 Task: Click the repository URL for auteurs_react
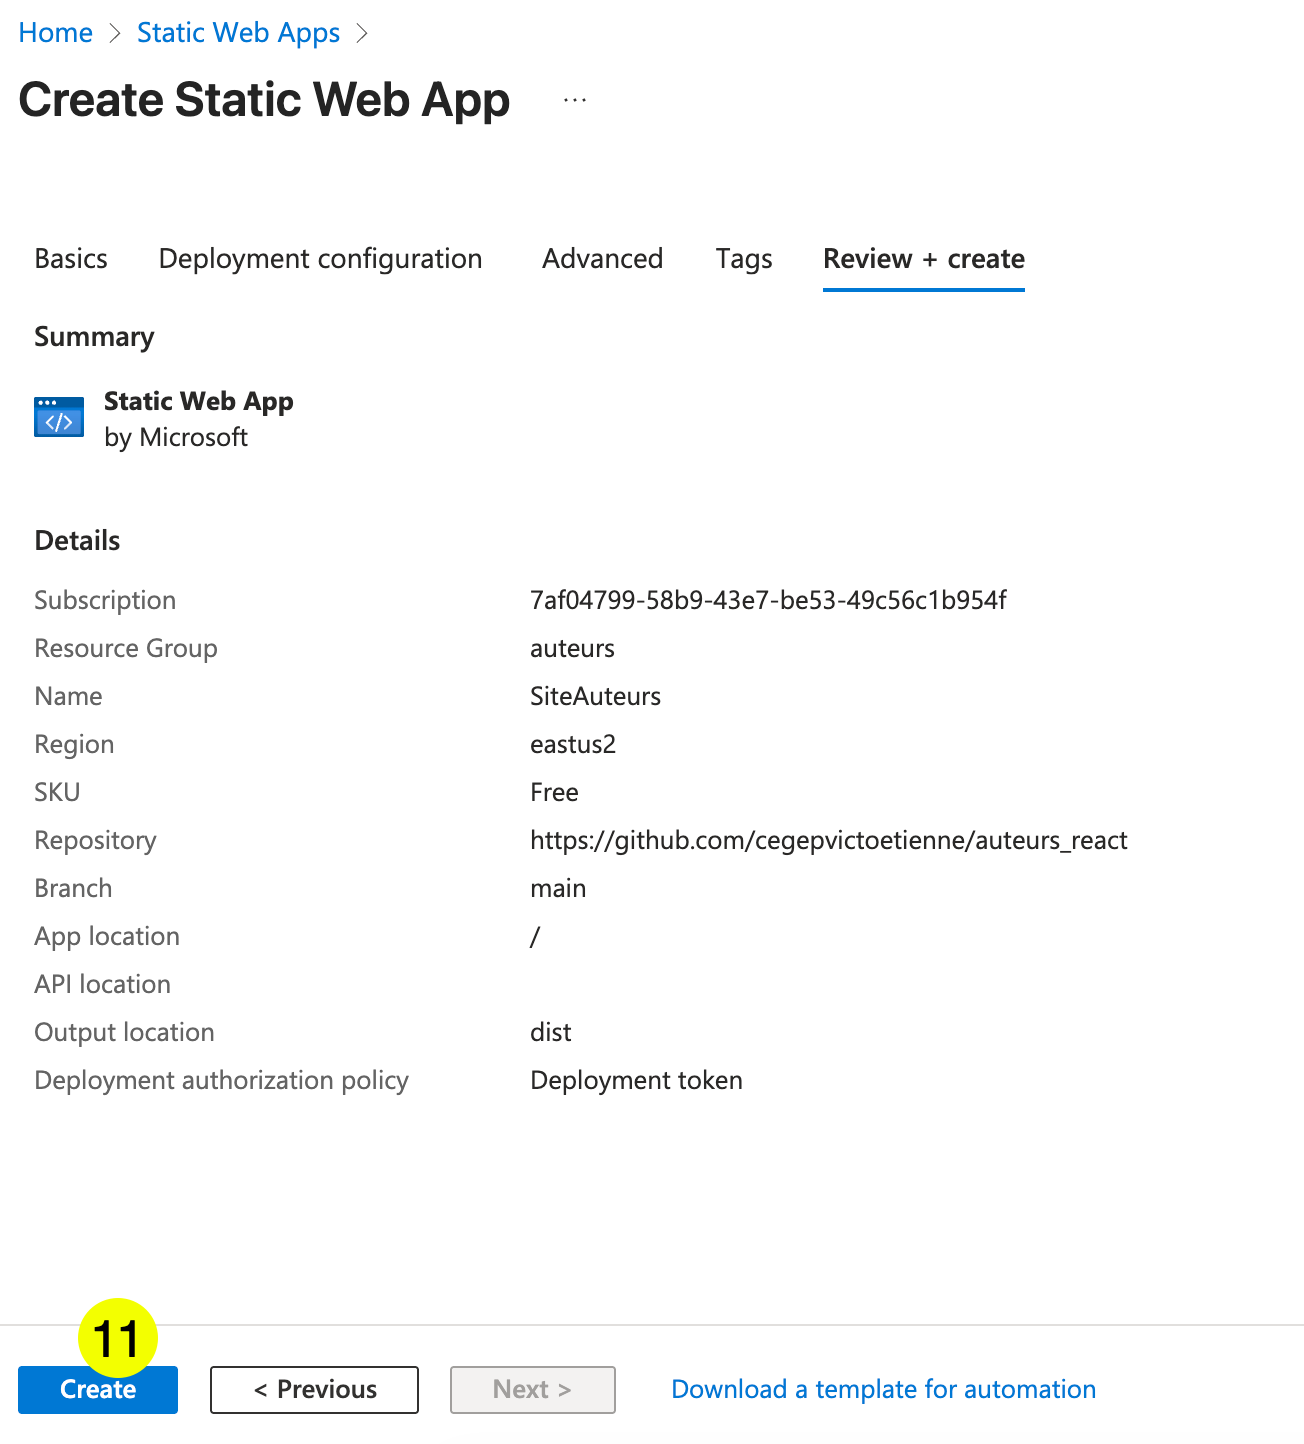tap(828, 840)
